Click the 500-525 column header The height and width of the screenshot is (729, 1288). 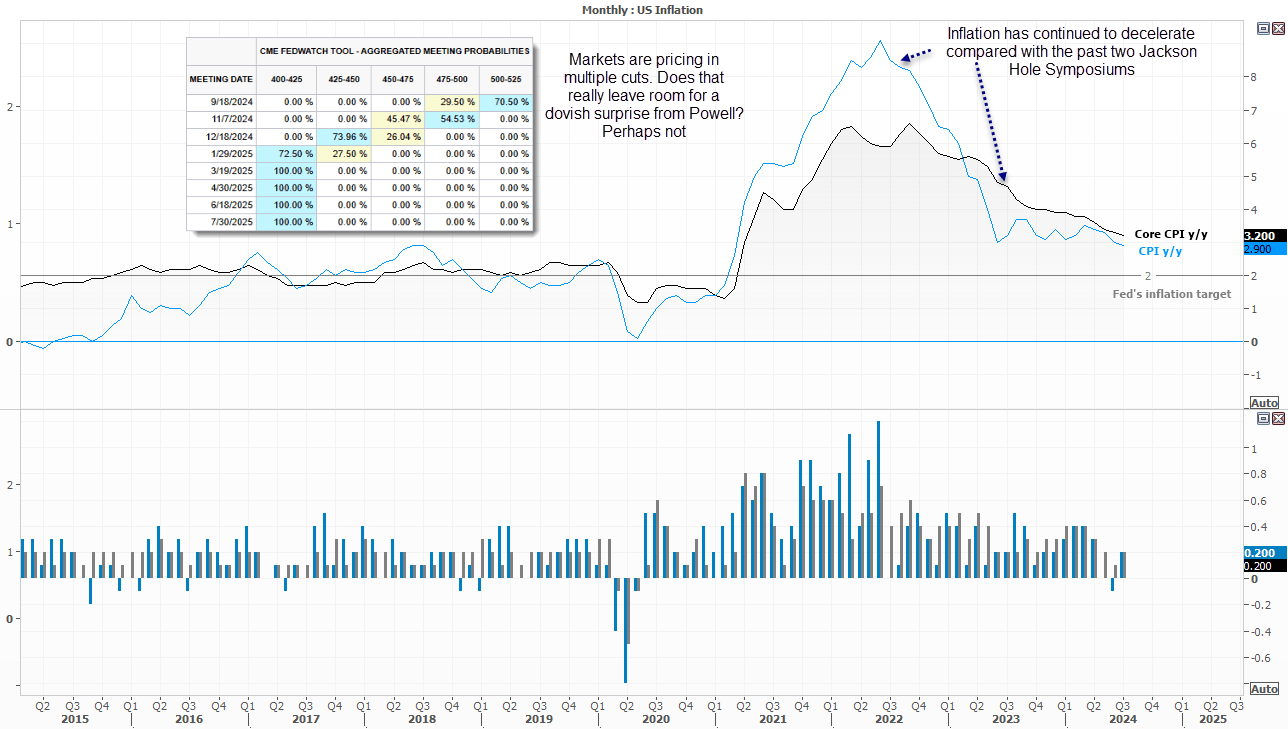pos(506,78)
